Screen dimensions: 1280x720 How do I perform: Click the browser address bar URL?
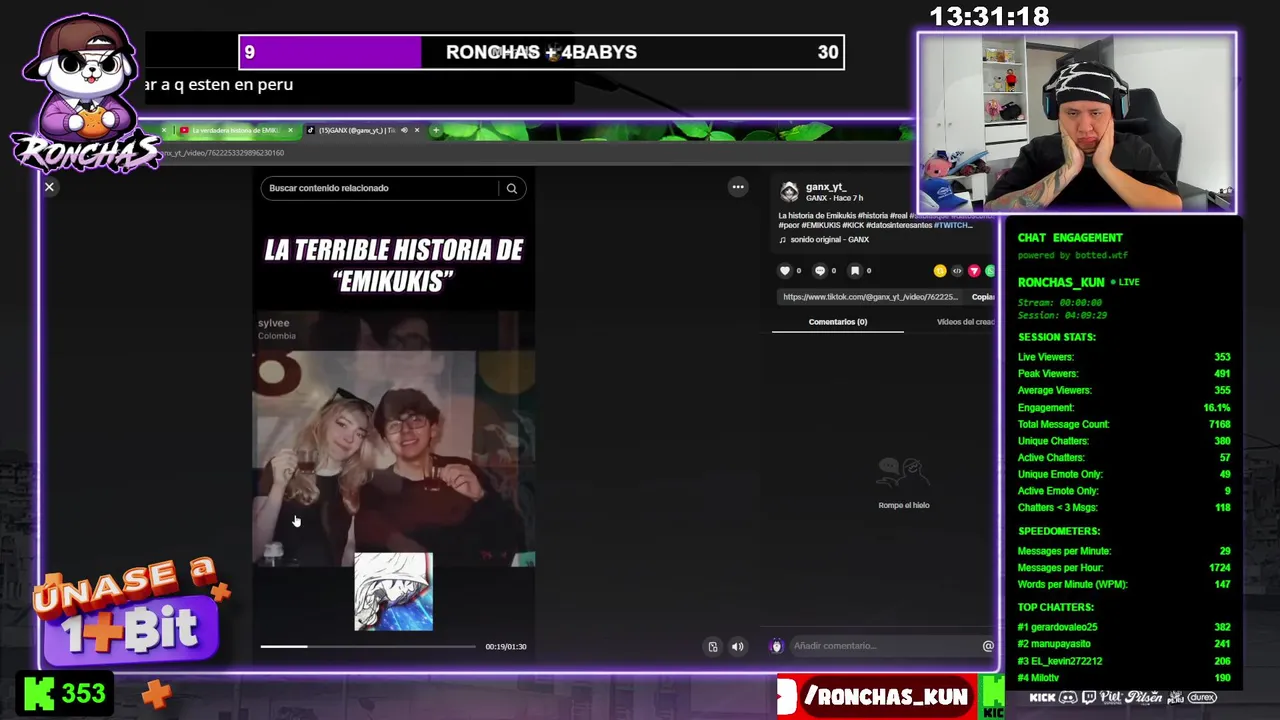[x=222, y=153]
